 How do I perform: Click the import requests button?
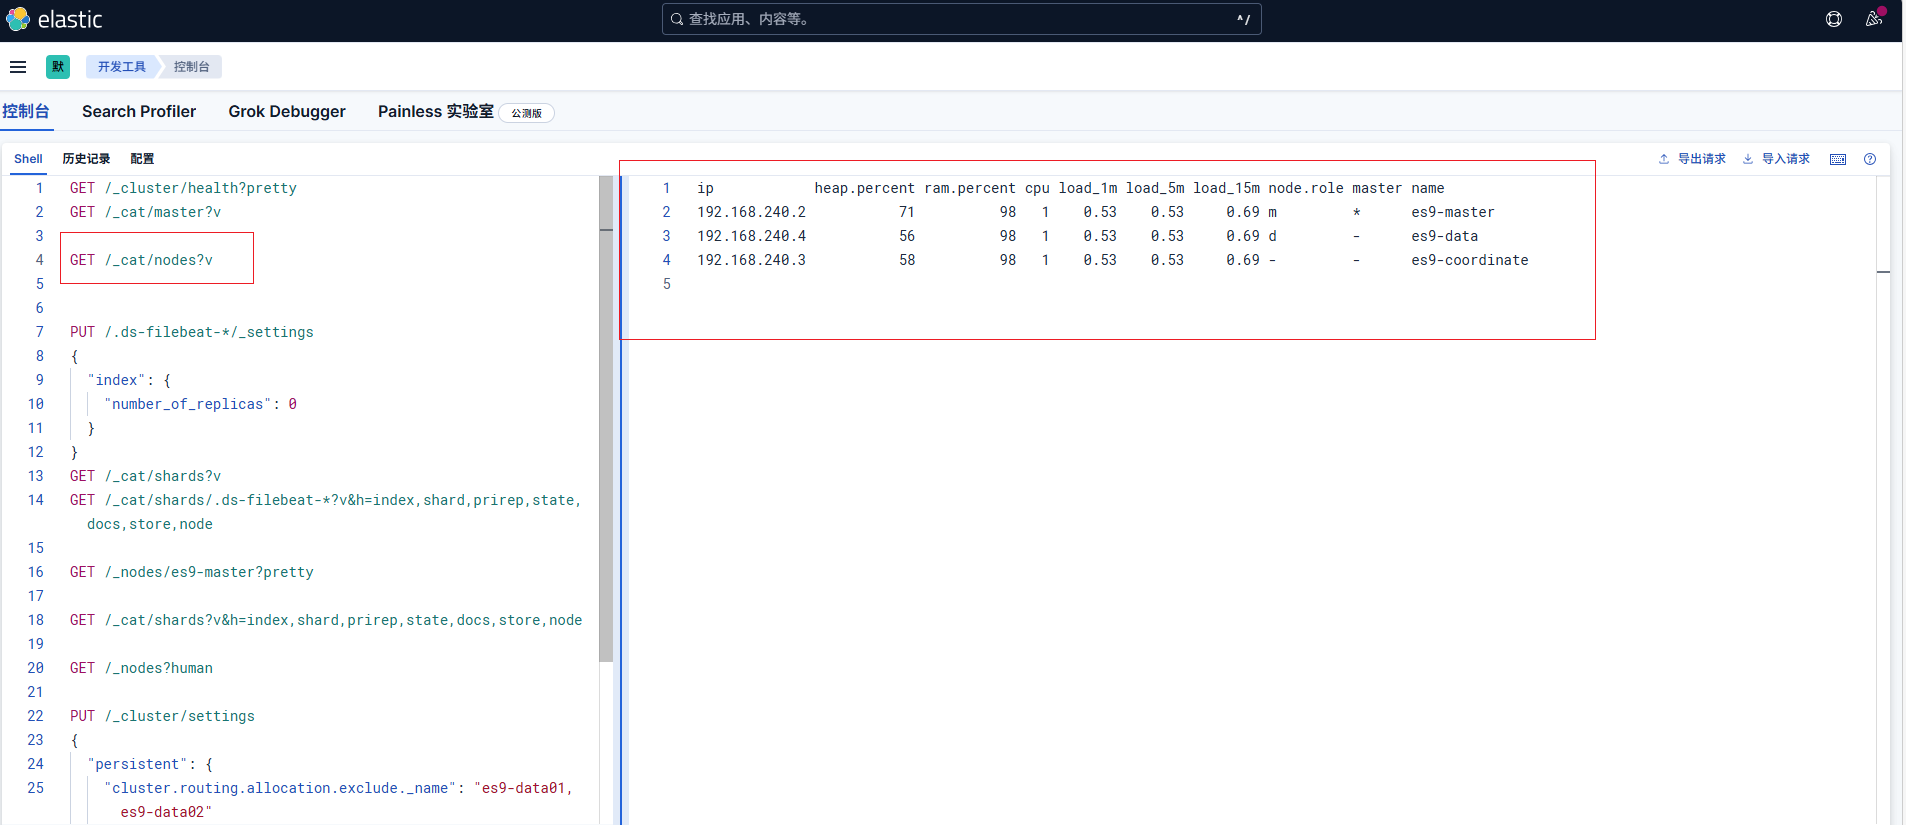click(x=1776, y=159)
